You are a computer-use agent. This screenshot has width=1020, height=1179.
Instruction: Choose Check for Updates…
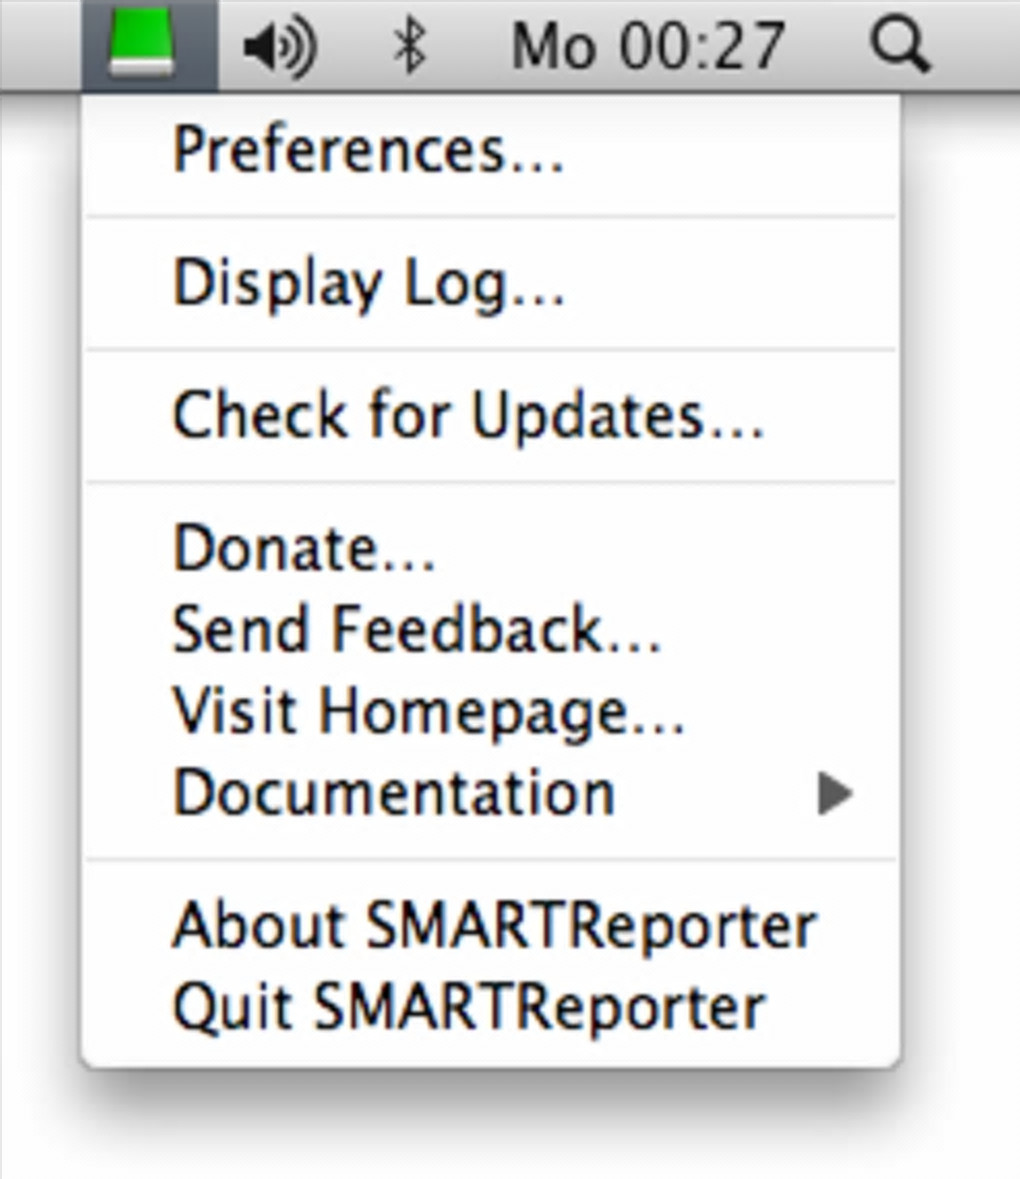point(468,415)
